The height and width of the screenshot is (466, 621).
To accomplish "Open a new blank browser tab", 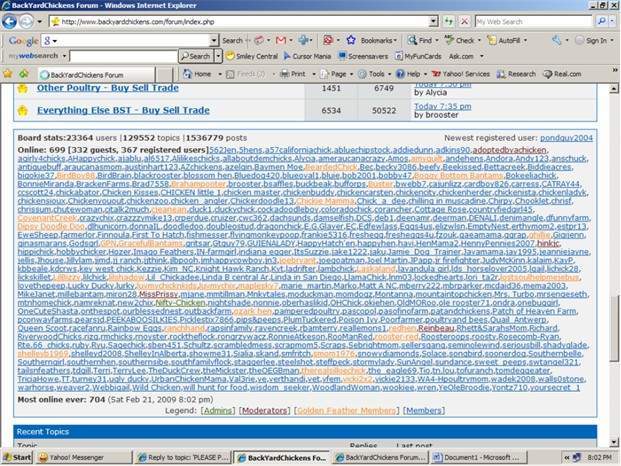I will pos(164,75).
